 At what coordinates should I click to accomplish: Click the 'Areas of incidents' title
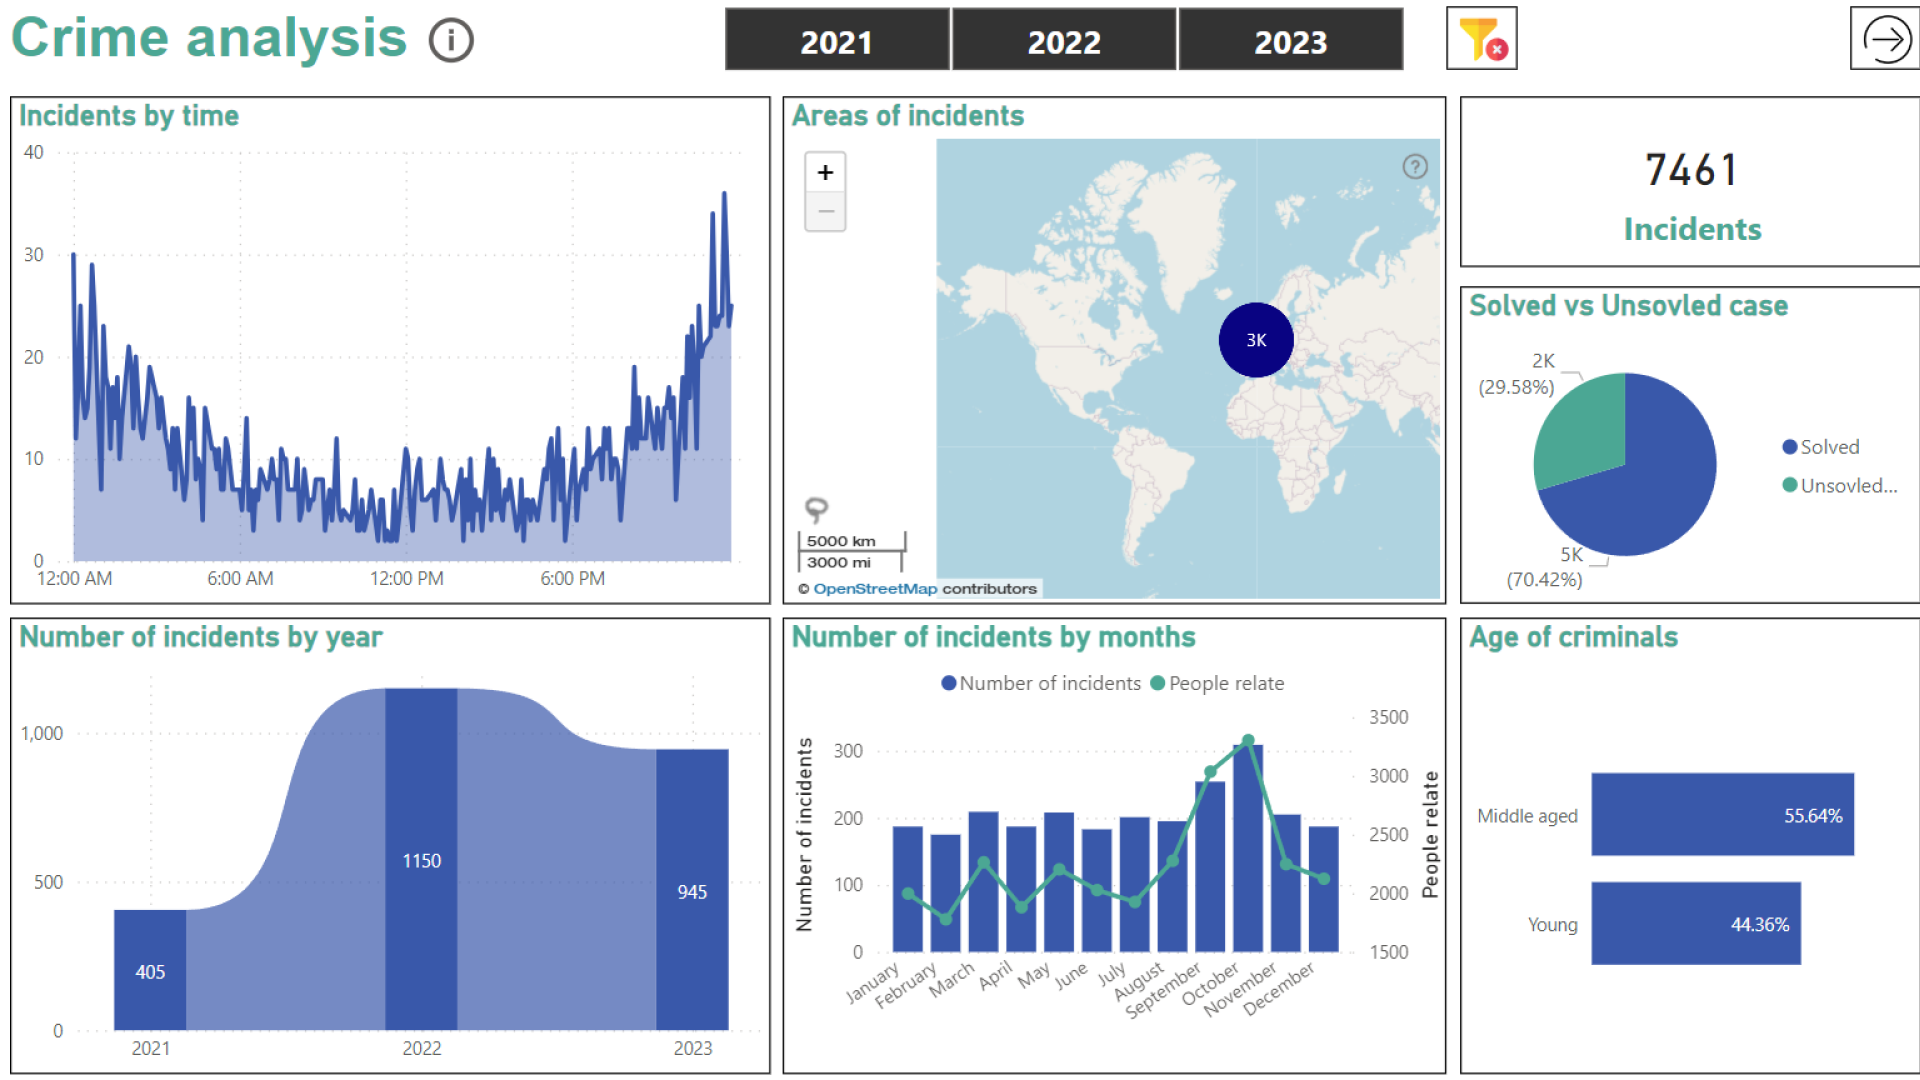[x=908, y=116]
